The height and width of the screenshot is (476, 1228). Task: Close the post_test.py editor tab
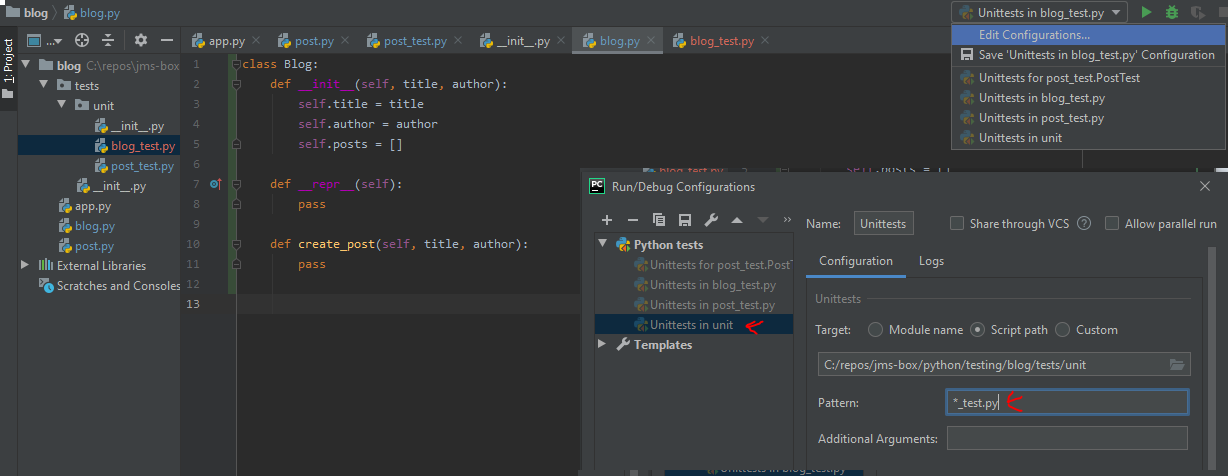point(457,41)
